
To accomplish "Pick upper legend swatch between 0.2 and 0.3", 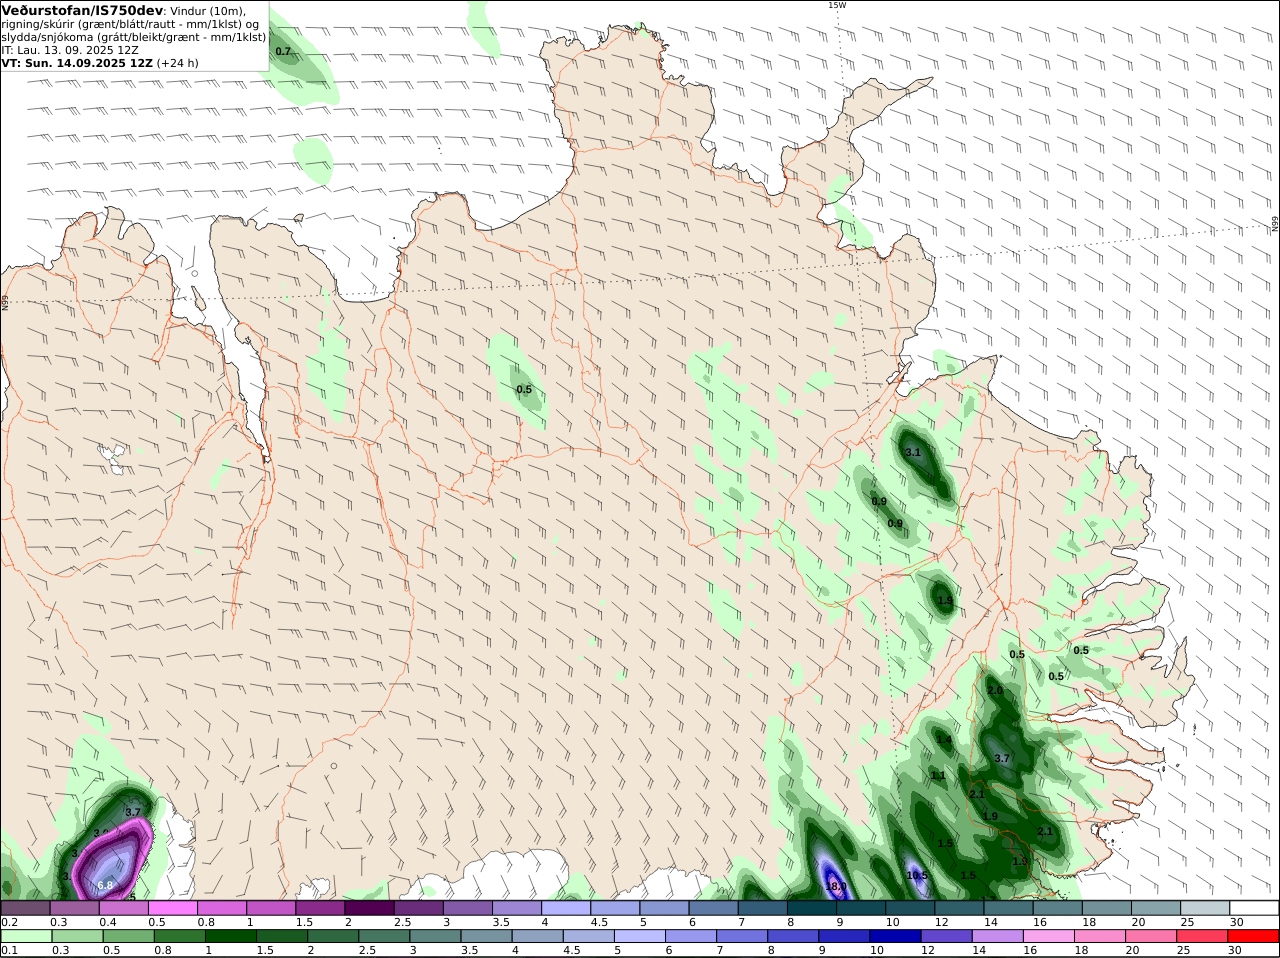I will pos(25,908).
